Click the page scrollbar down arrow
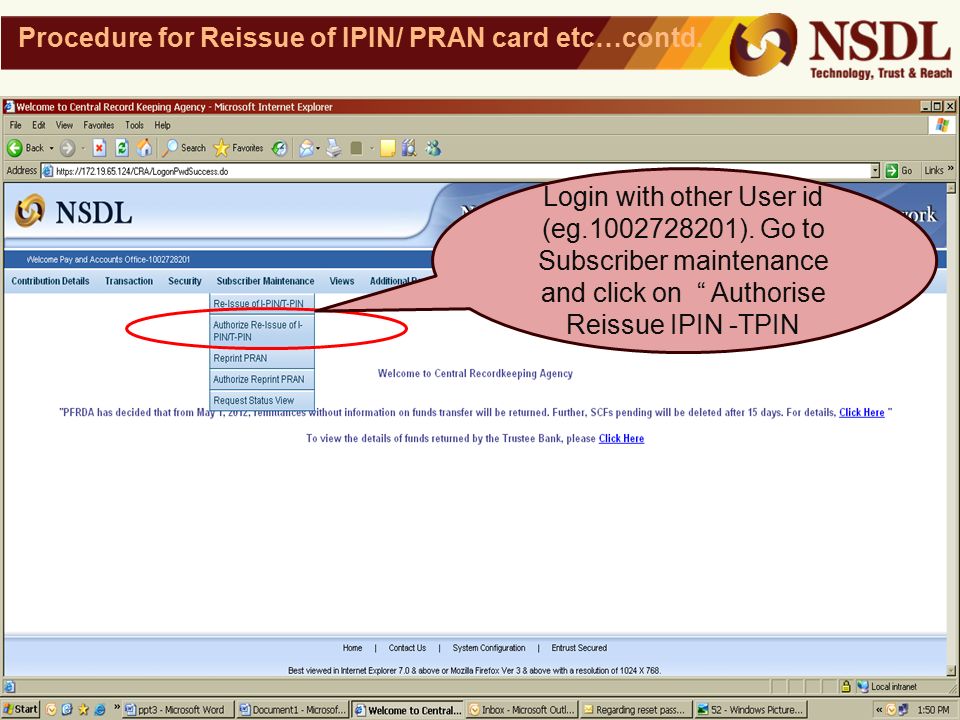The width and height of the screenshot is (960, 720). [951, 670]
